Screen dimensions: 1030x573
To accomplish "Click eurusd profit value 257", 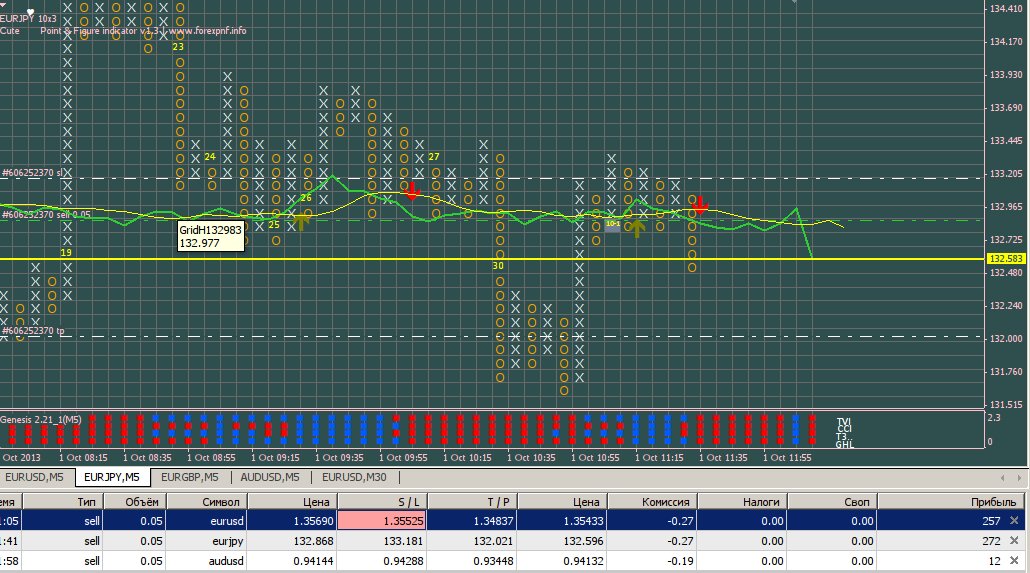I will pos(991,520).
